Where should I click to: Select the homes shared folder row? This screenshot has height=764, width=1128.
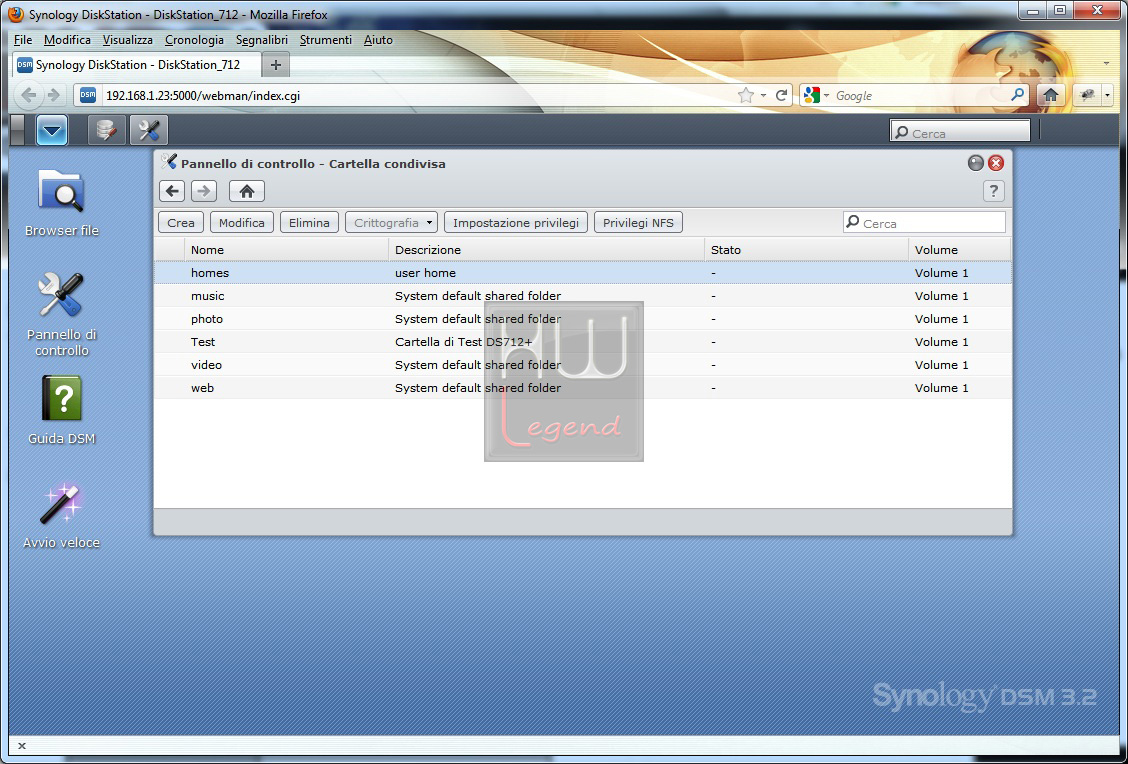click(583, 273)
